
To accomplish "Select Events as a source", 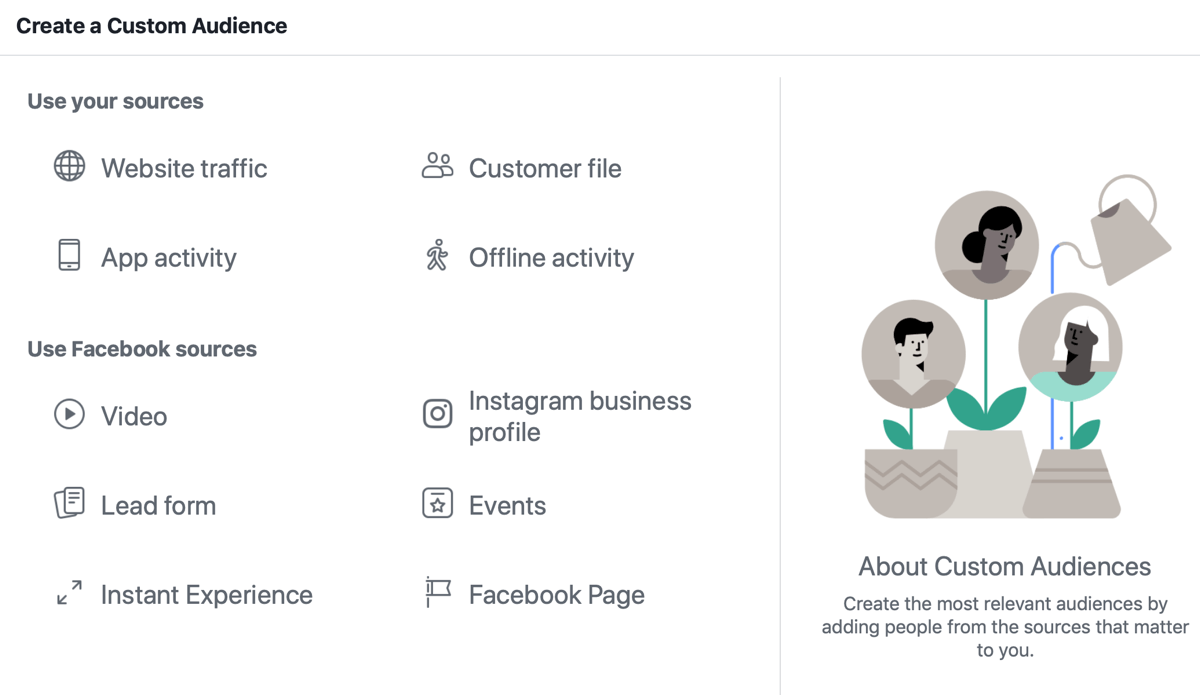I will tap(507, 505).
